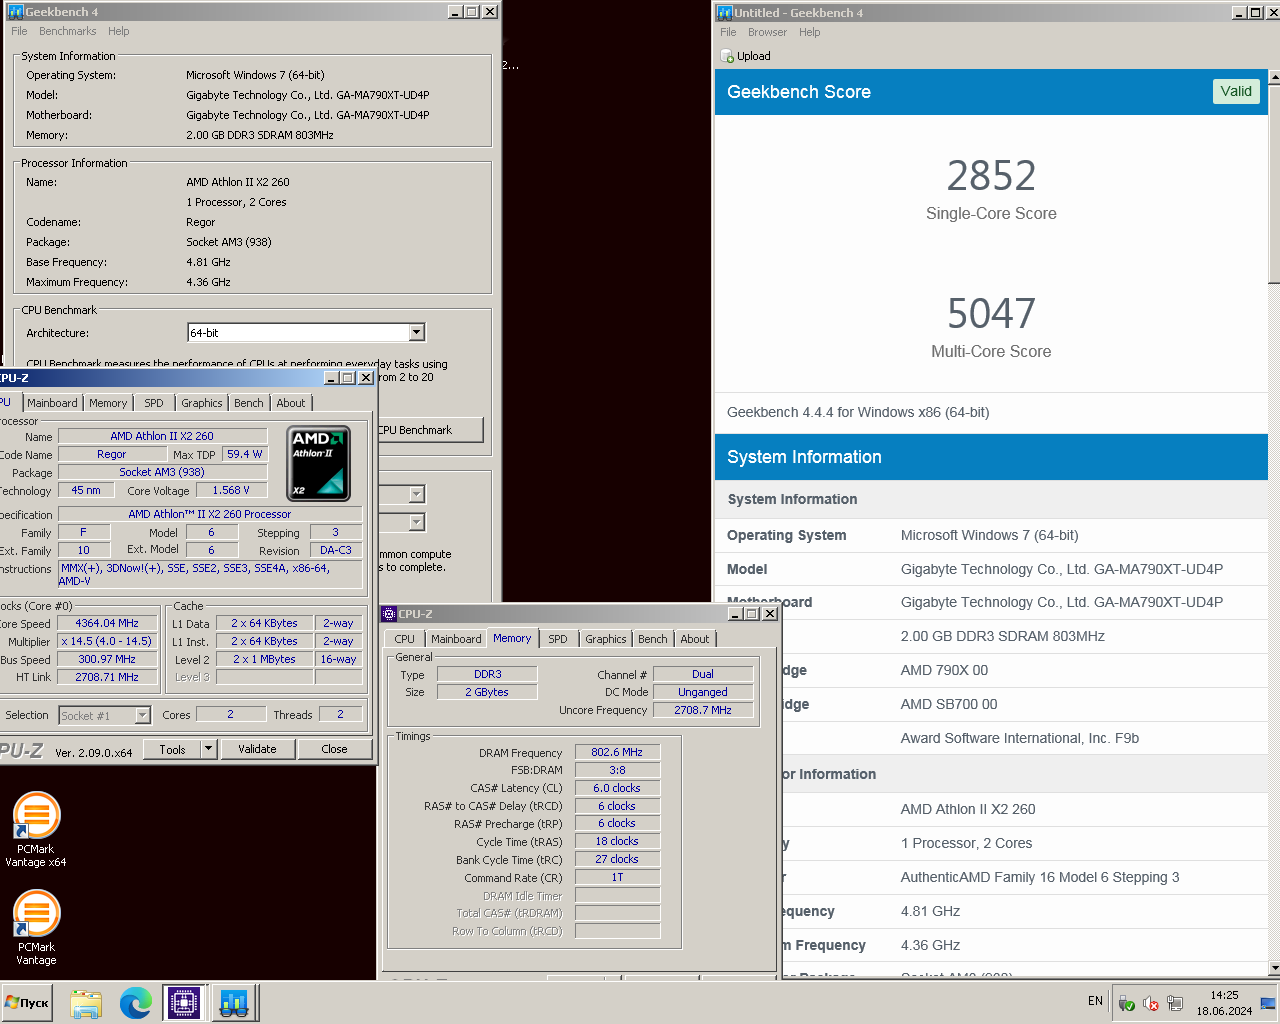The height and width of the screenshot is (1024, 1280).
Task: Click the Core Voltage 1.568 V value
Action: coord(231,490)
